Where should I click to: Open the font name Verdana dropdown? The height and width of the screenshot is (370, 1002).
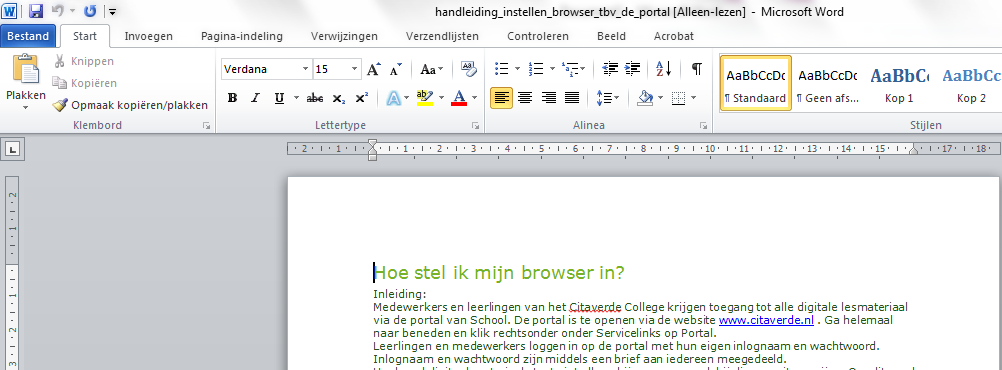coord(305,69)
